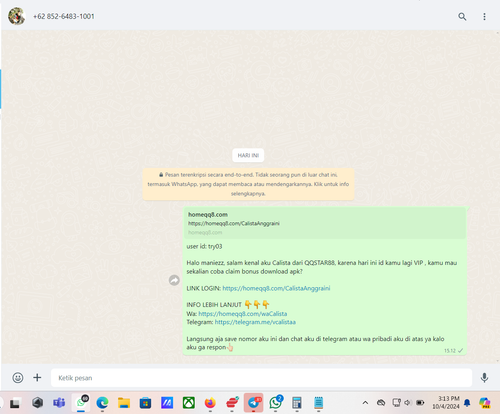Open Firefox from taskbar
The image size is (500, 414).
pyautogui.click(x=210, y=403)
